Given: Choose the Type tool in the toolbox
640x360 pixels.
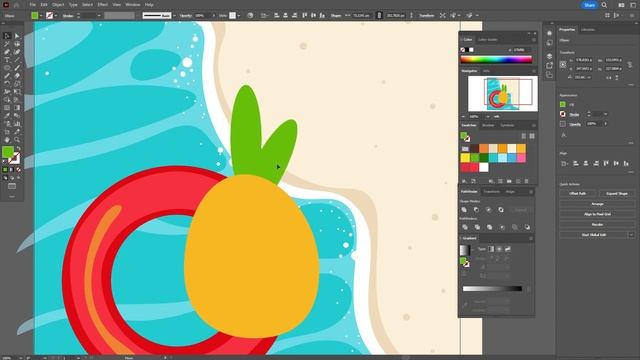Looking at the screenshot, I should tap(7, 60).
